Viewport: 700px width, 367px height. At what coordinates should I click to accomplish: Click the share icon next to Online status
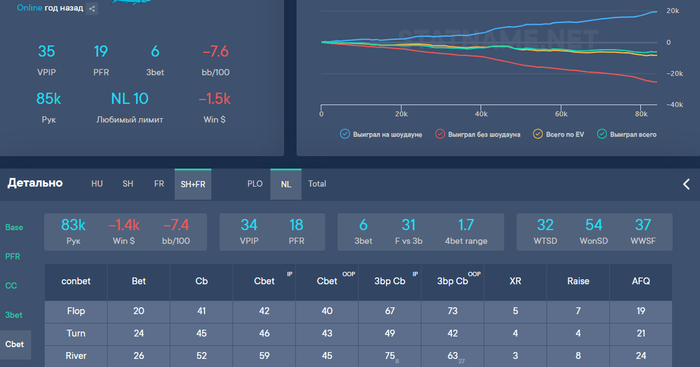[x=92, y=8]
